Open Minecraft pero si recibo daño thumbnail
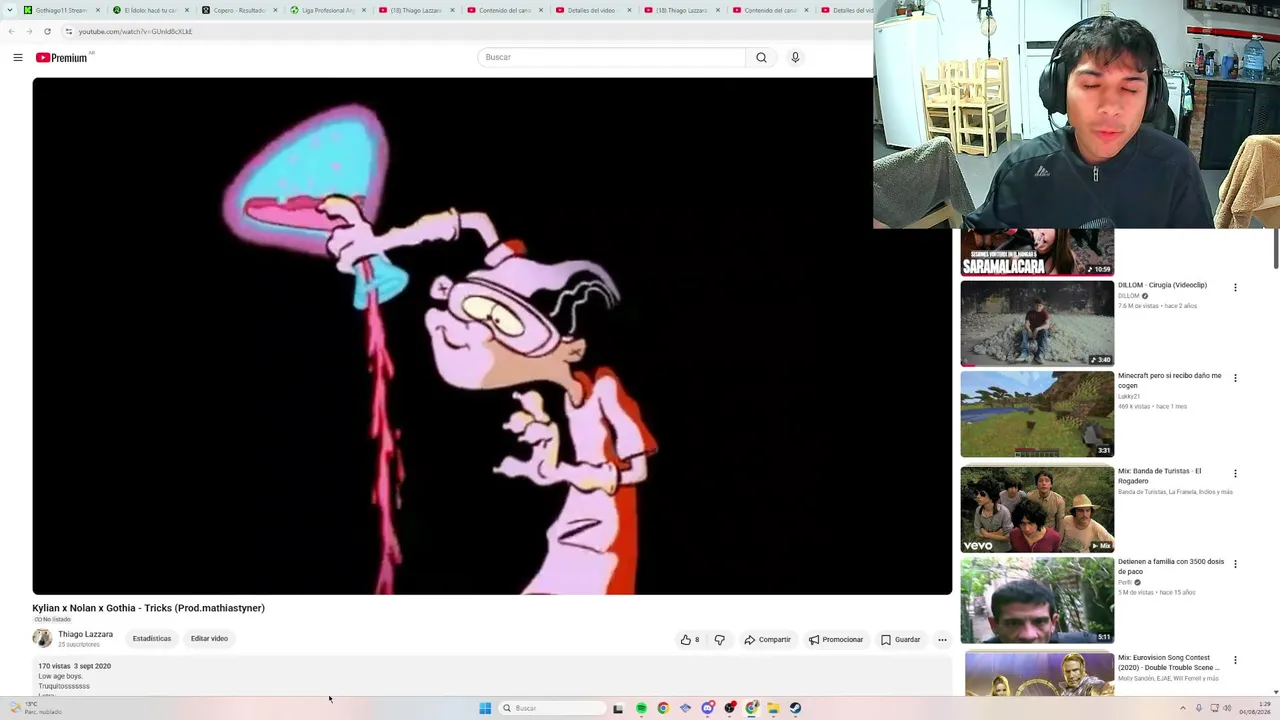The image size is (1280, 720). coord(1037,414)
